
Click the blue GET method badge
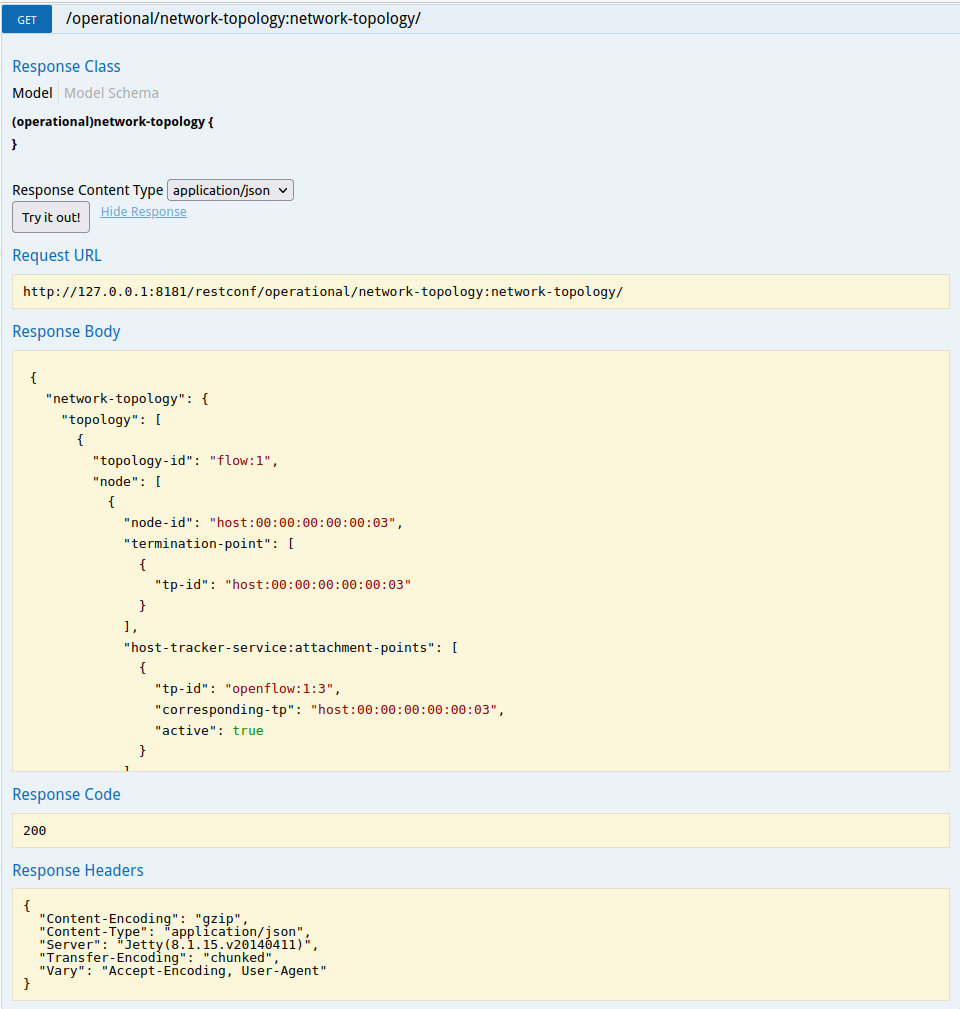point(27,19)
